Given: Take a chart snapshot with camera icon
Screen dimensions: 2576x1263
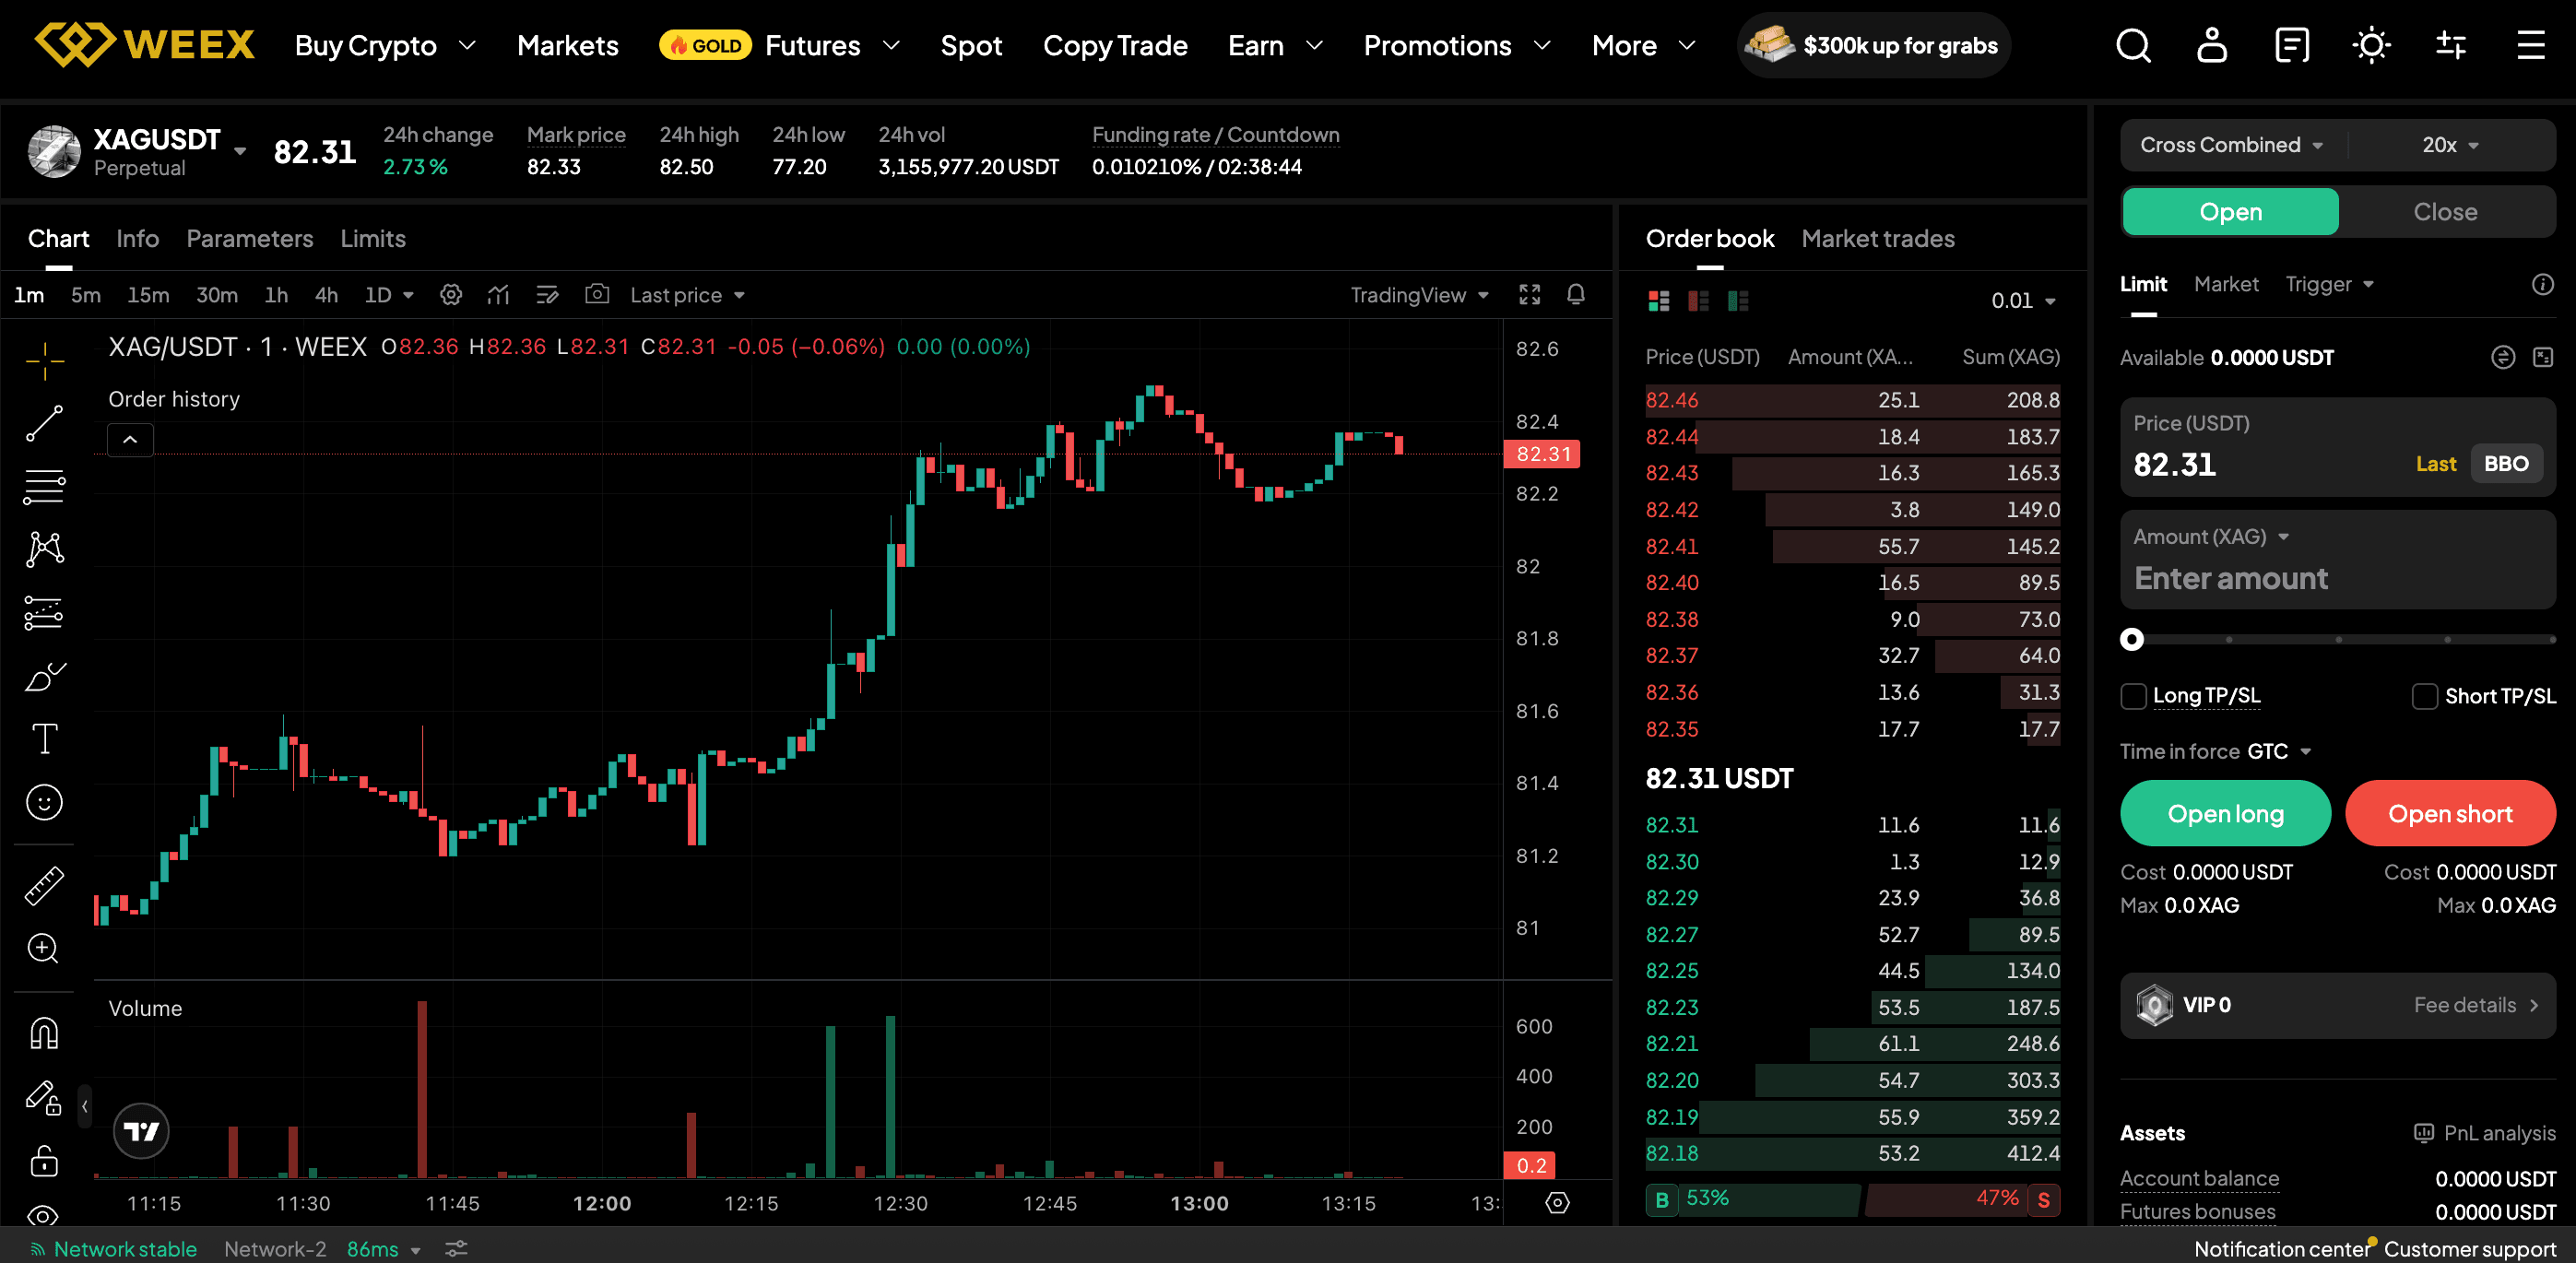Looking at the screenshot, I should (x=597, y=294).
